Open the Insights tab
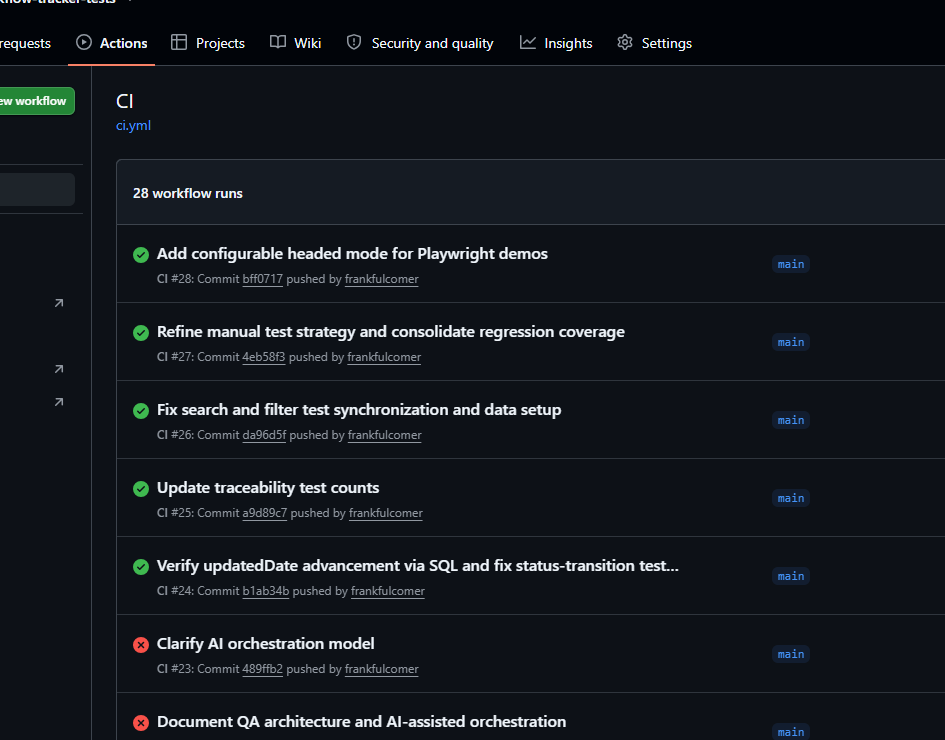Screen dimensions: 945x740 point(556,43)
